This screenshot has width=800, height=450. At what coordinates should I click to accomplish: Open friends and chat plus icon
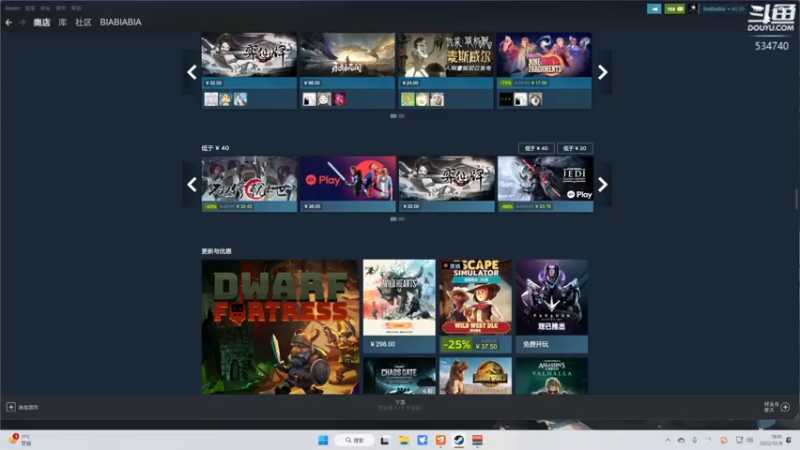click(785, 407)
